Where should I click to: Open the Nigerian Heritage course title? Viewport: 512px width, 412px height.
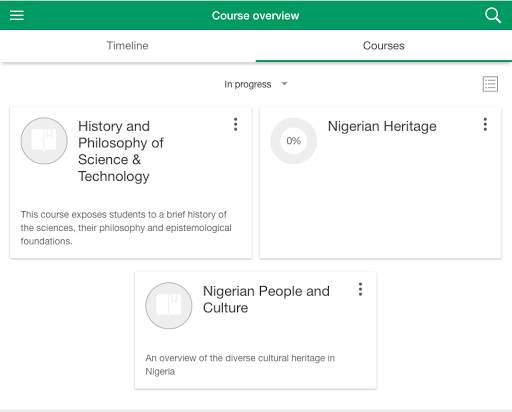click(x=382, y=126)
